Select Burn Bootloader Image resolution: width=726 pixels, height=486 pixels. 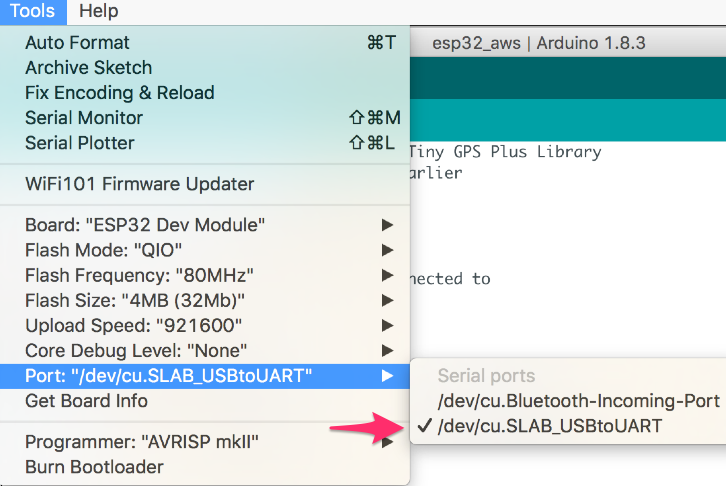pyautogui.click(x=205, y=467)
